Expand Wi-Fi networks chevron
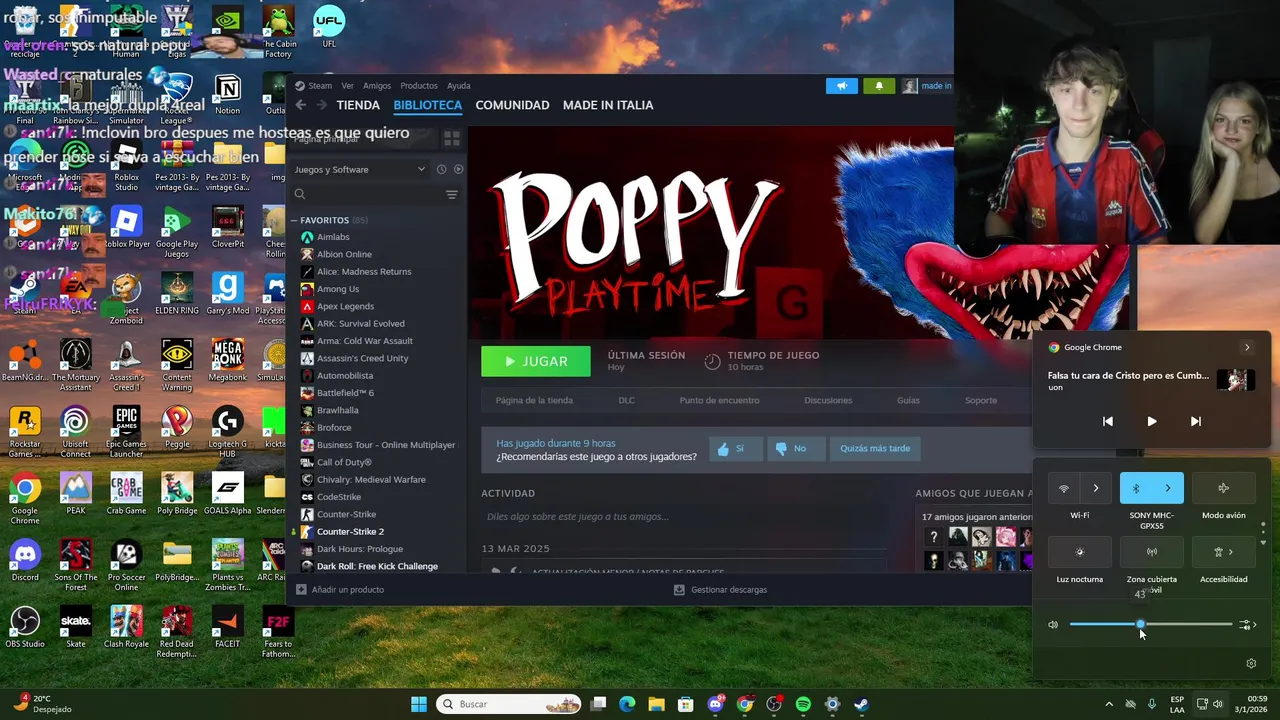The image size is (1280, 720). tap(1096, 488)
